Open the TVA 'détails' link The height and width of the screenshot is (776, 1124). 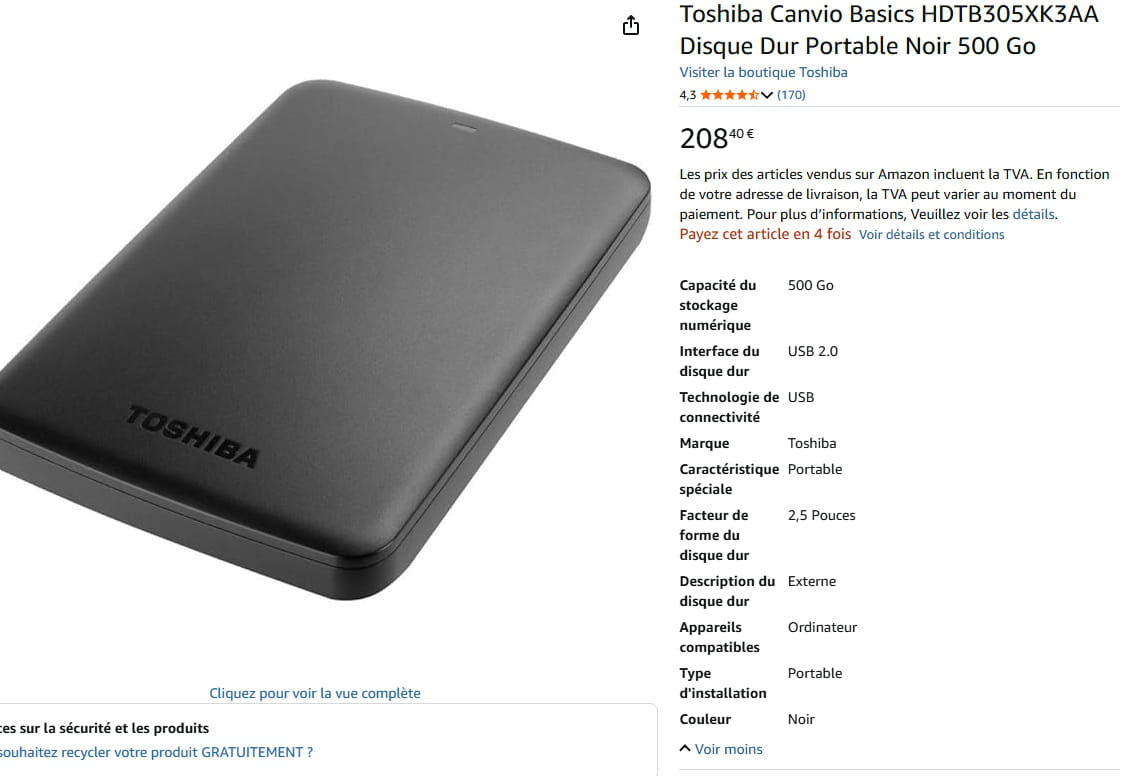(1033, 214)
